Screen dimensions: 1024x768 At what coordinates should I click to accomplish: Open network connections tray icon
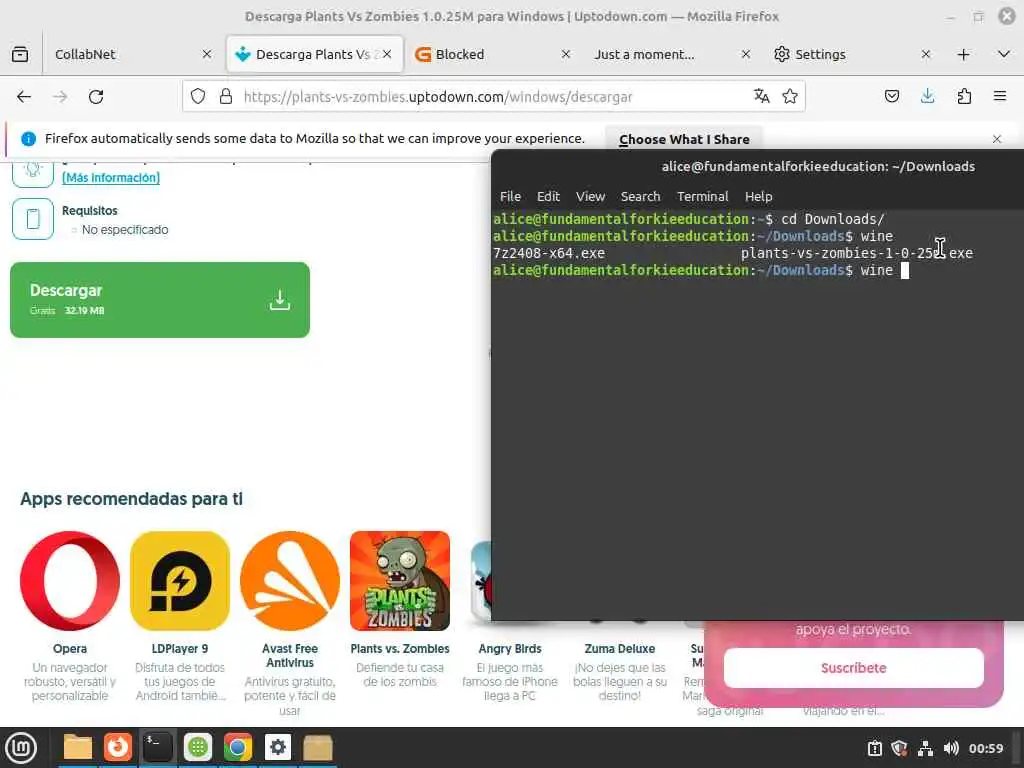(x=925, y=748)
